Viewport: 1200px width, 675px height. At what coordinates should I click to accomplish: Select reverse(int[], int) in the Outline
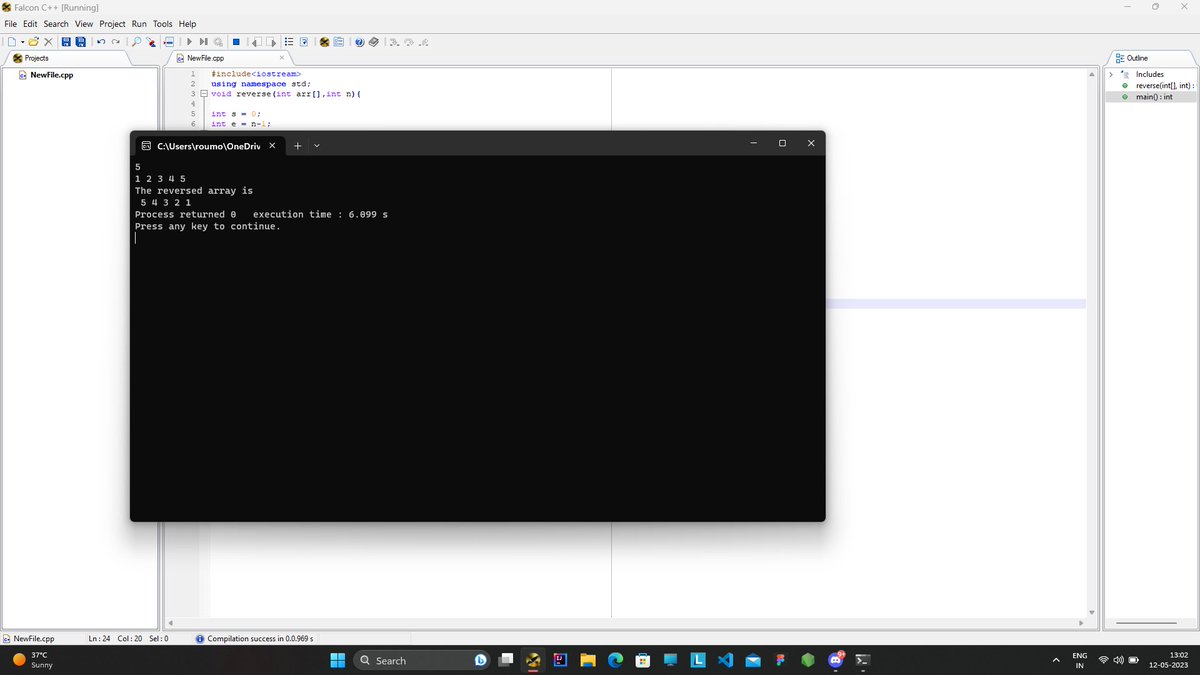1165,85
